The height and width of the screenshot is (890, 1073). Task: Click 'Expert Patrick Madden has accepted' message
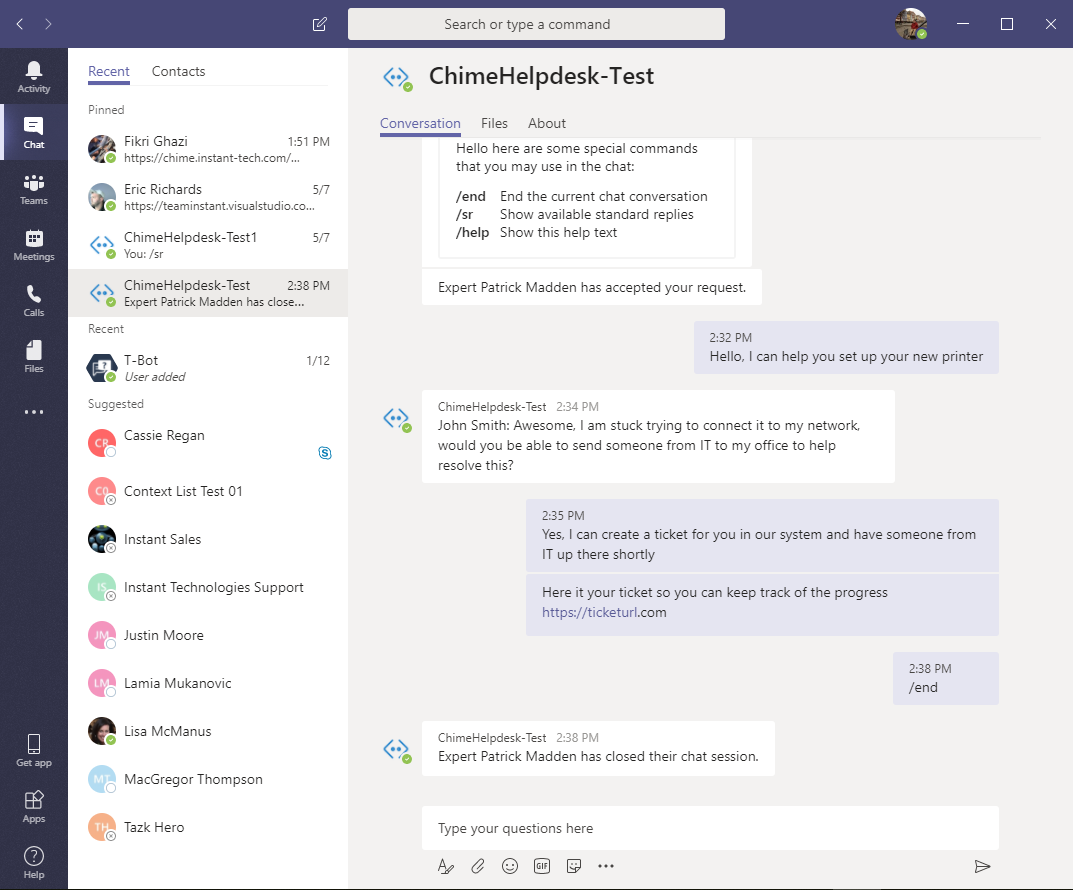[591, 287]
